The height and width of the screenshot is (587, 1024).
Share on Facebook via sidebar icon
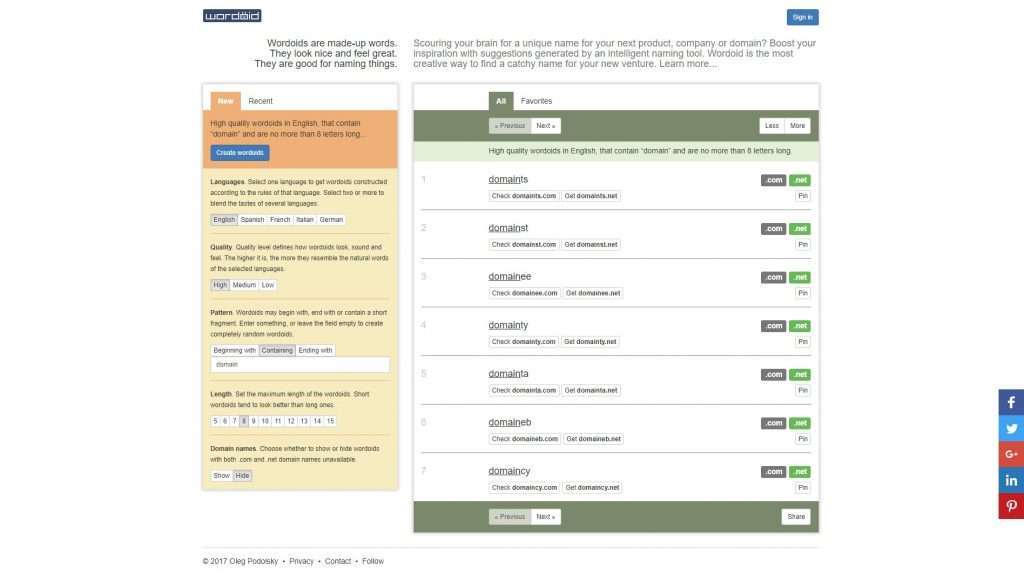(x=1011, y=402)
